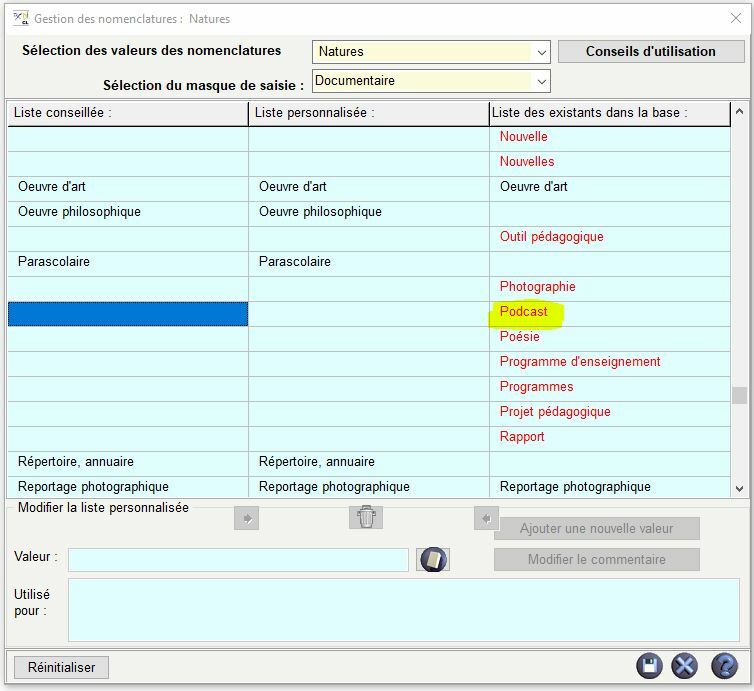Click the left arrow transfer icon
754x691 pixels.
point(486,518)
